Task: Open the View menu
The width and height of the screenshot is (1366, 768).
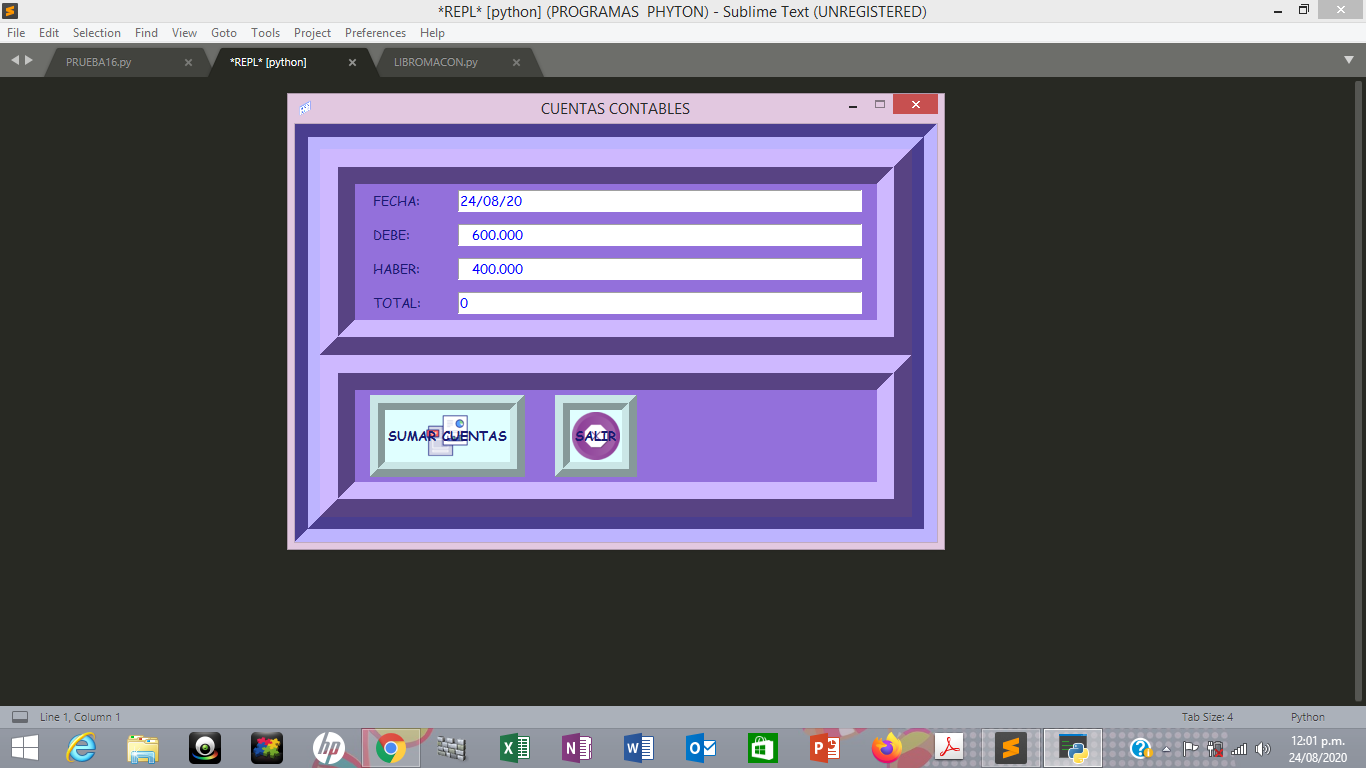Action: point(184,33)
